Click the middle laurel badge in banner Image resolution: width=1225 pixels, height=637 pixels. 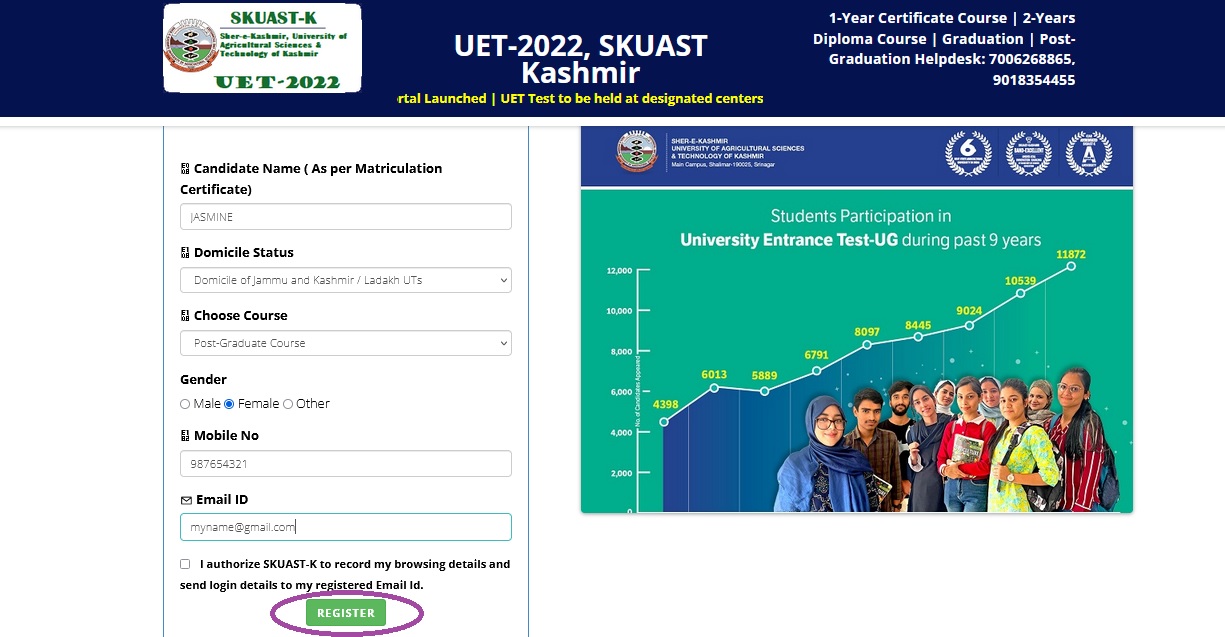[x=1029, y=153]
